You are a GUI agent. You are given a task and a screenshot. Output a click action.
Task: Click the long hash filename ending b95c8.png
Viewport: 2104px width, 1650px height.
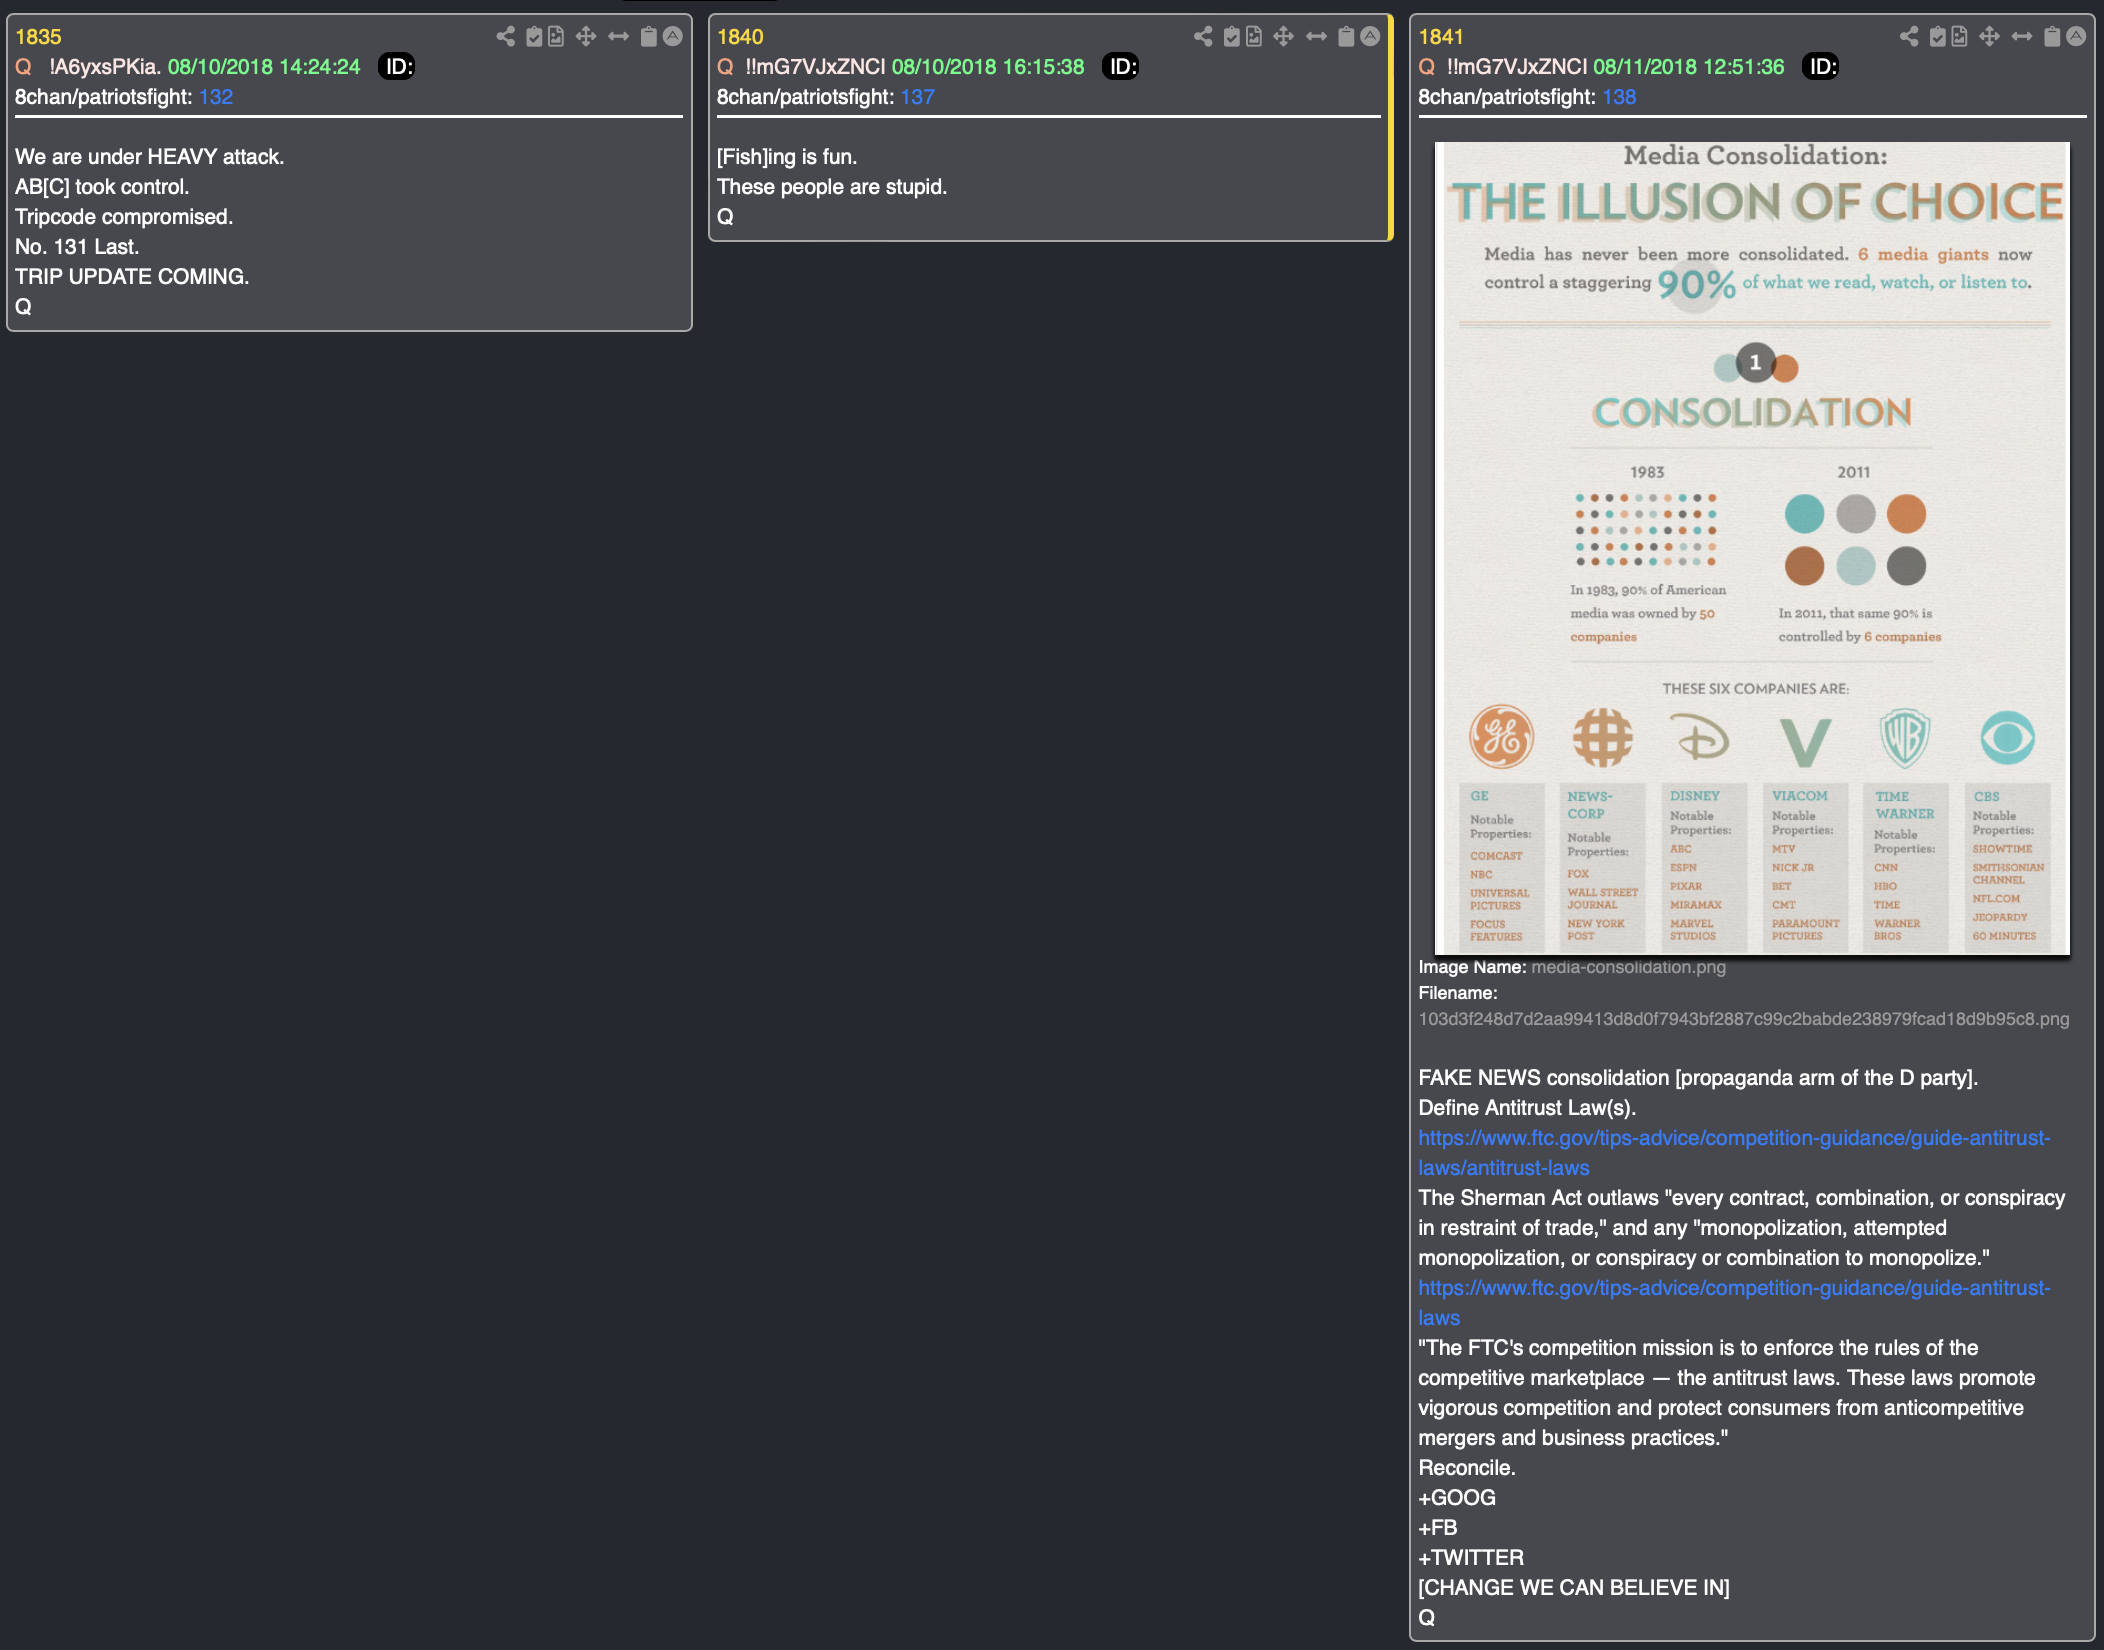pyautogui.click(x=1744, y=1019)
